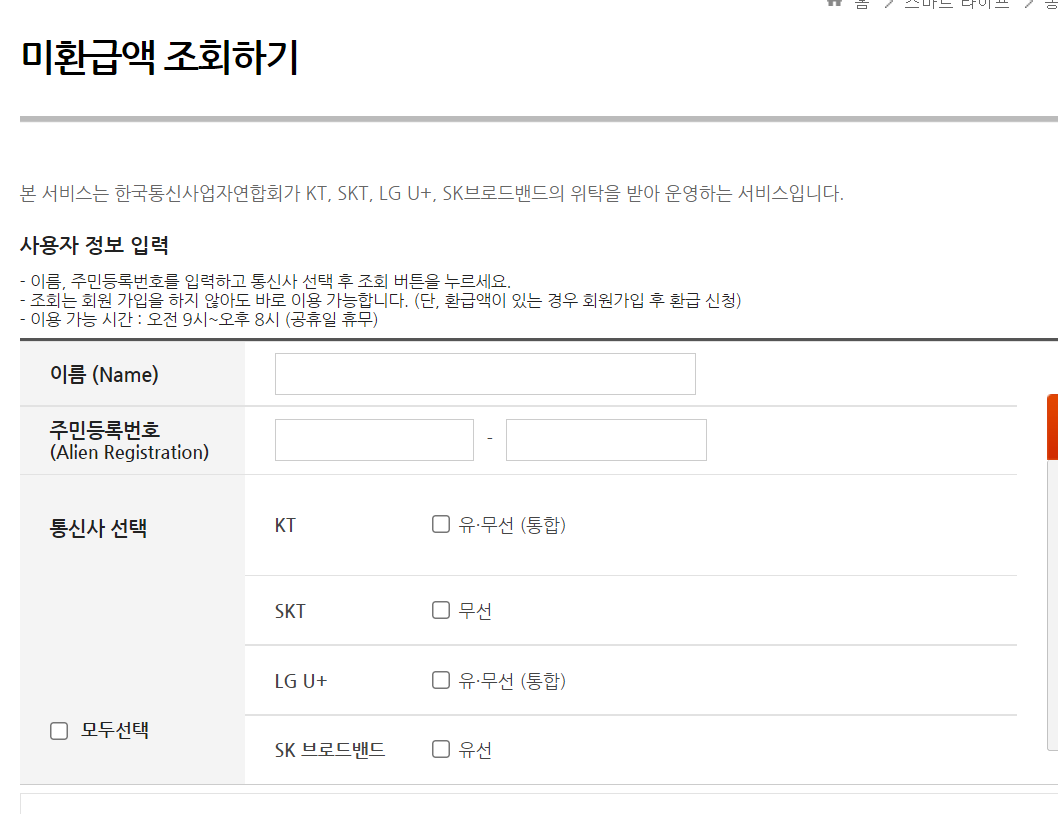Viewport: 1058px width, 814px height.
Task: Click the LG U+ carrier label
Action: [x=301, y=681]
